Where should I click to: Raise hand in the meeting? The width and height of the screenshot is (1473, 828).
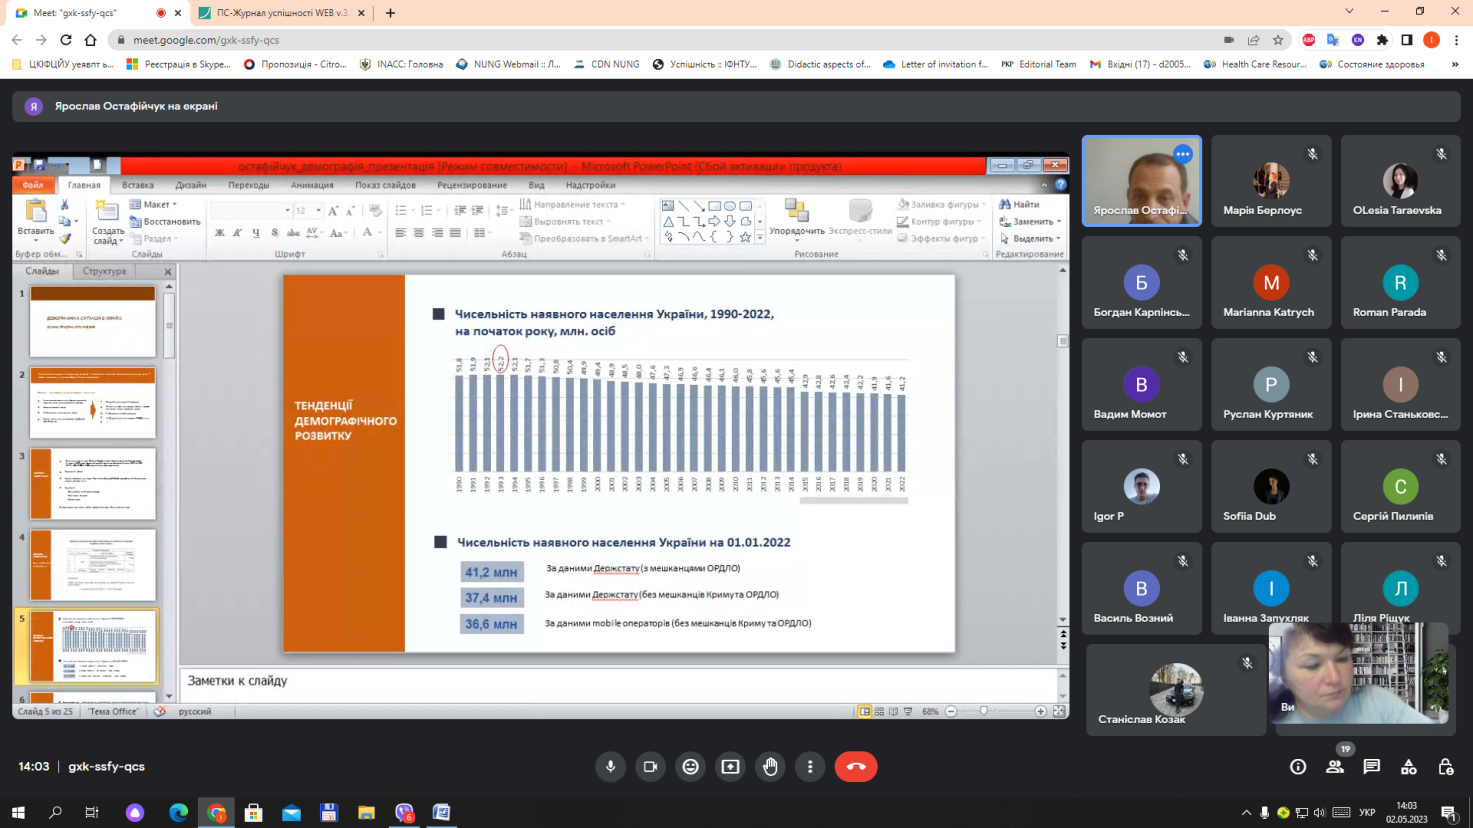tap(770, 767)
